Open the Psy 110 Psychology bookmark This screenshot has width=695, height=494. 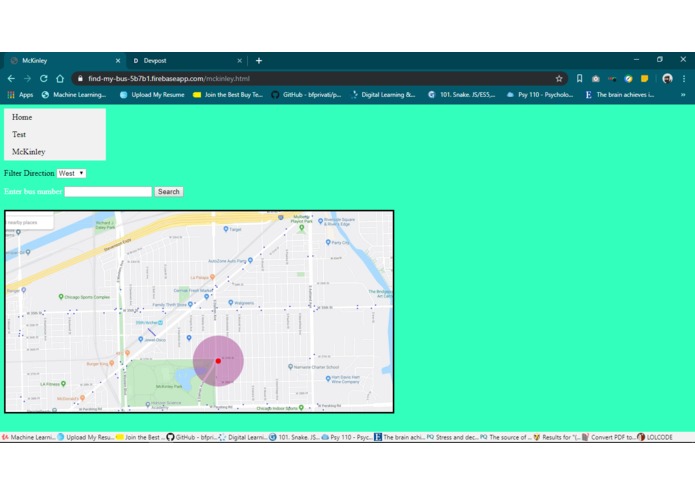click(x=540, y=94)
